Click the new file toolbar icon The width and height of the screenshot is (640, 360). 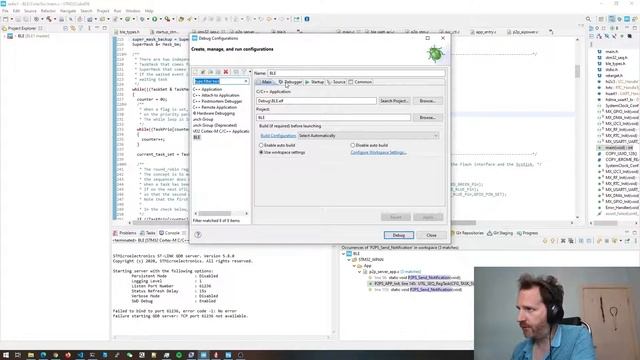click(5, 19)
